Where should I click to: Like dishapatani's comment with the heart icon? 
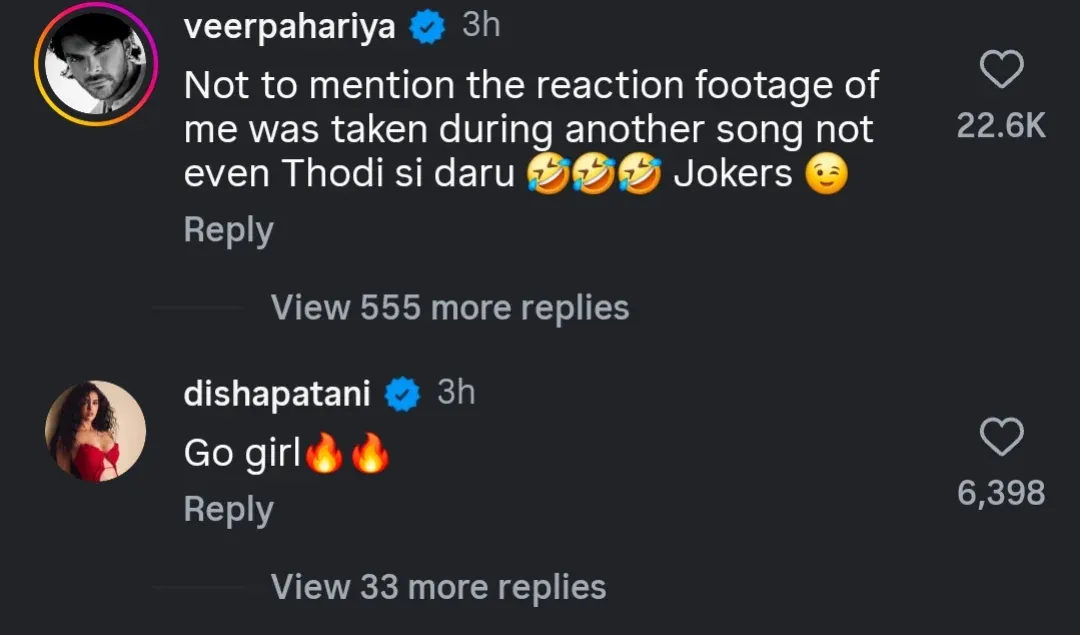click(x=1001, y=437)
